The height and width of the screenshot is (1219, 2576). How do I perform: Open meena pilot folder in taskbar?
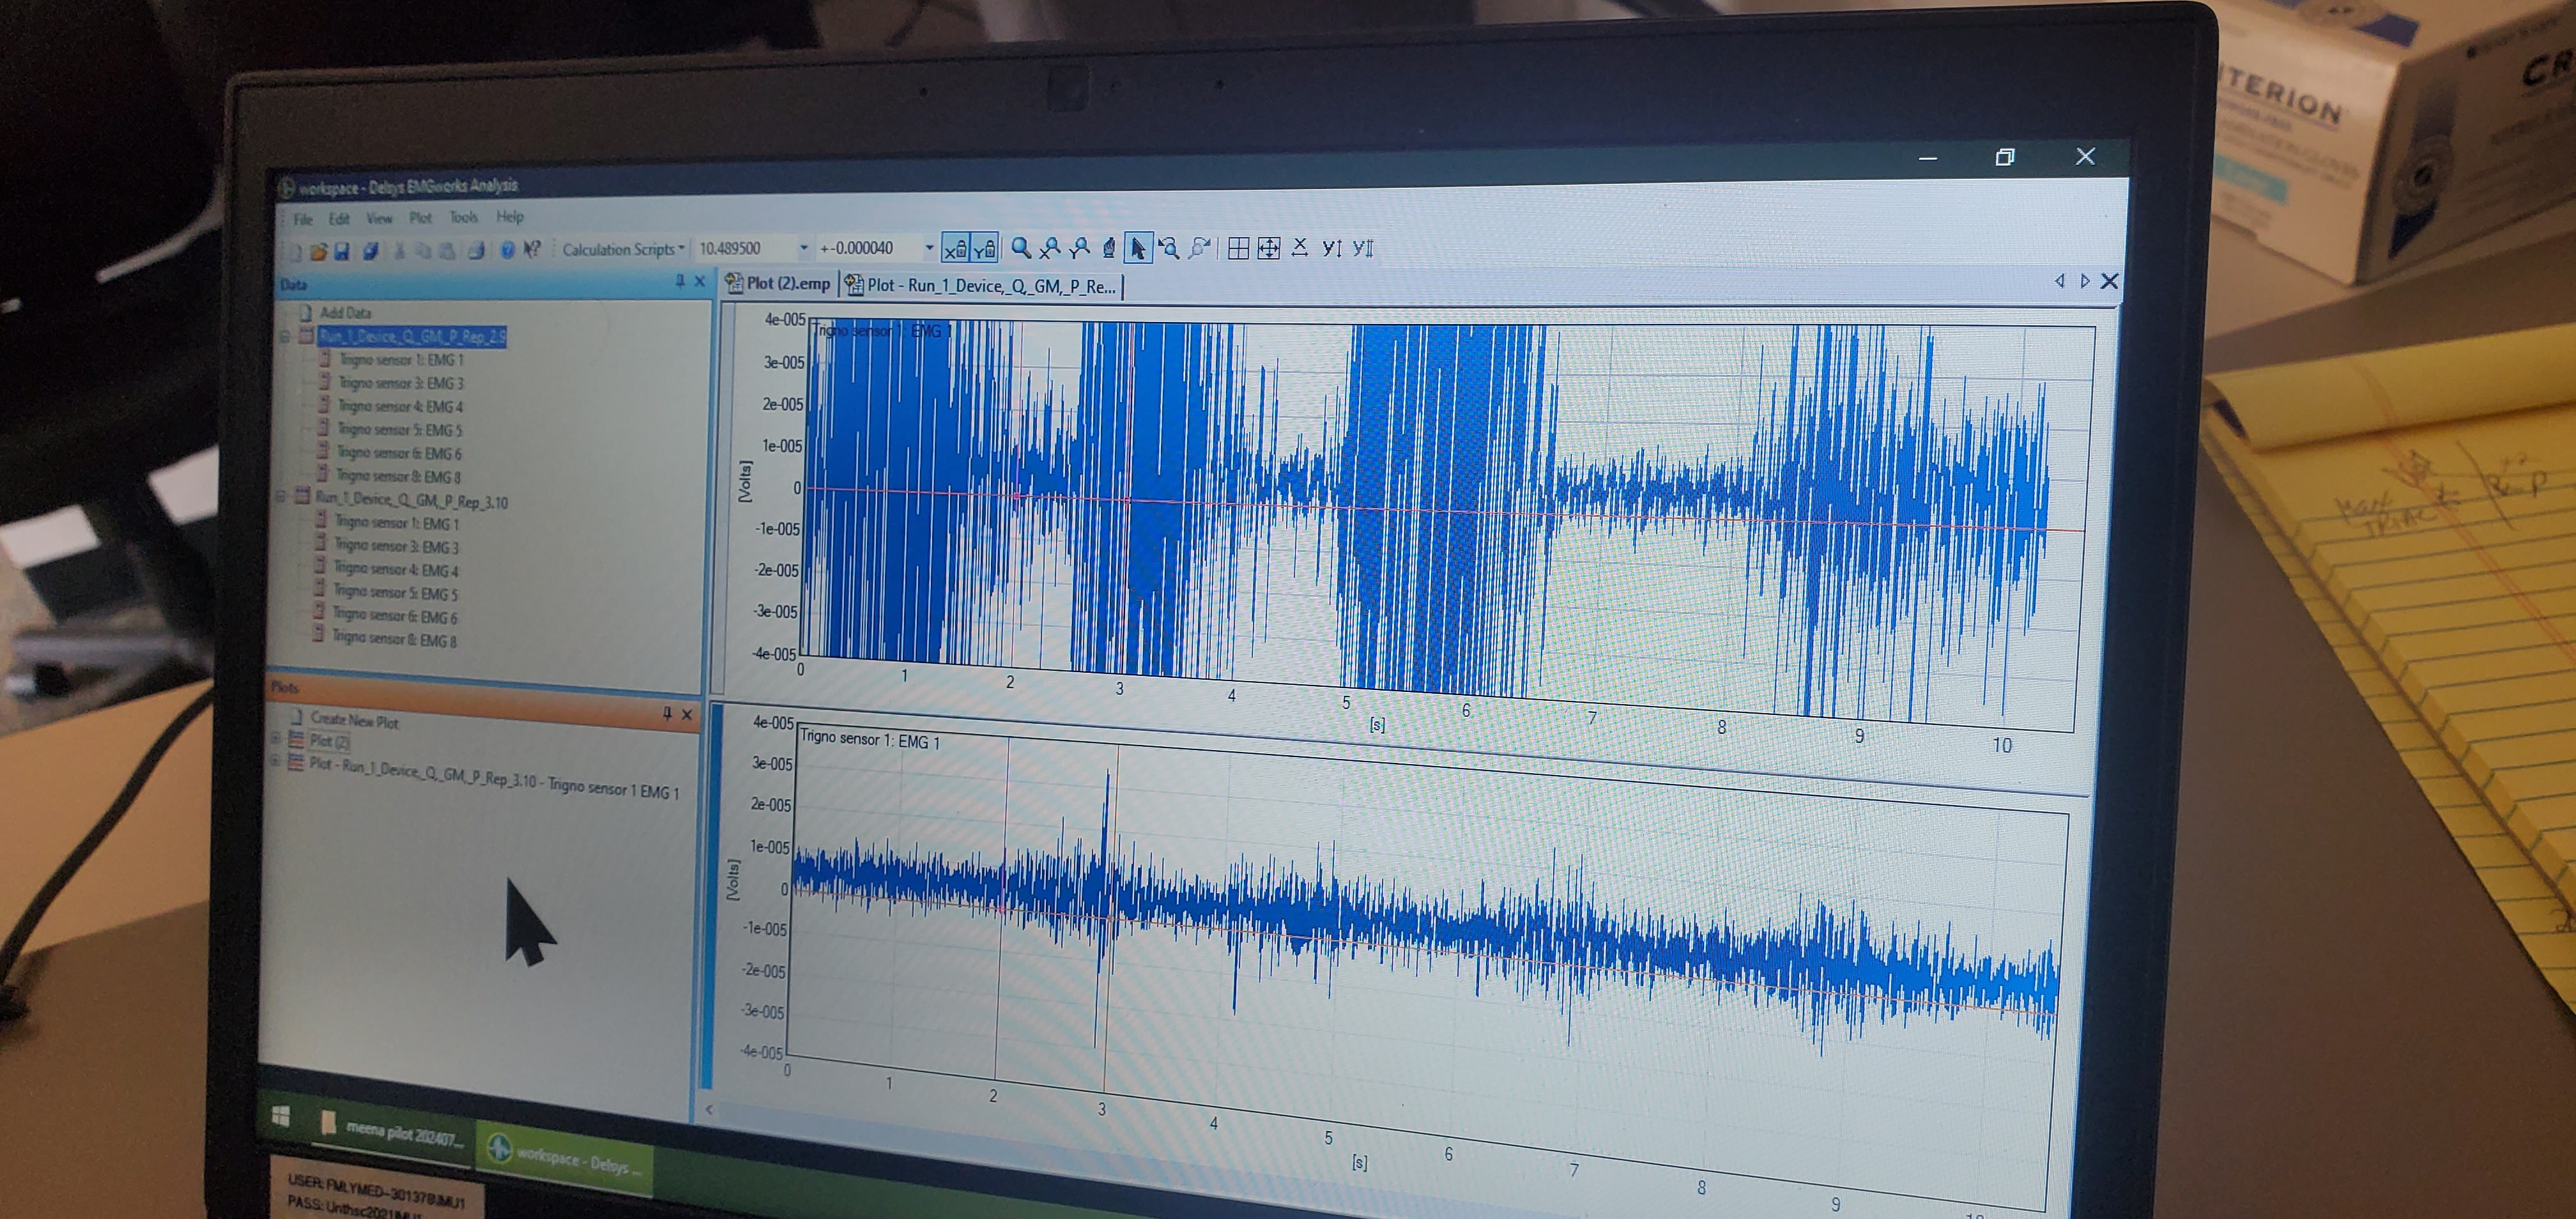pyautogui.click(x=395, y=1131)
